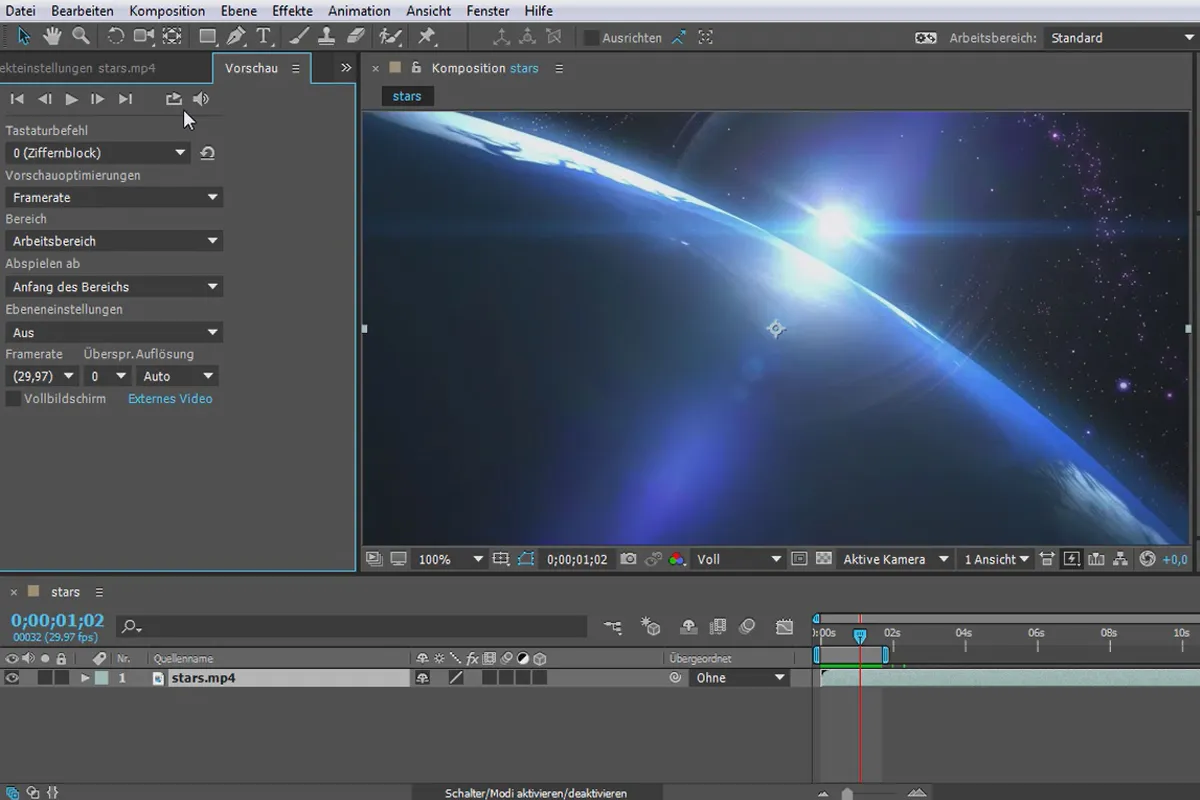Select the Pan Behind anchor point tool
Viewport: 1200px width, 800px height.
click(172, 37)
